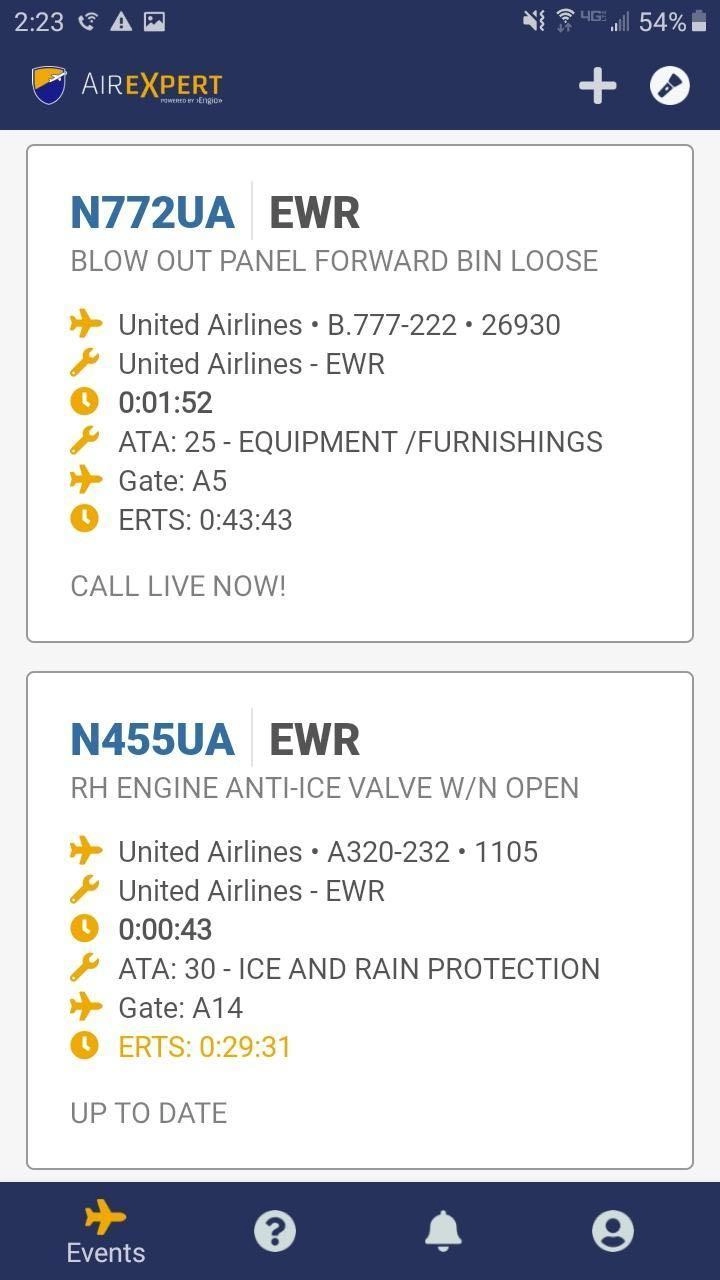Tap the wrench icon beside ATA: 30
The image size is (720, 1280).
pos(85,968)
